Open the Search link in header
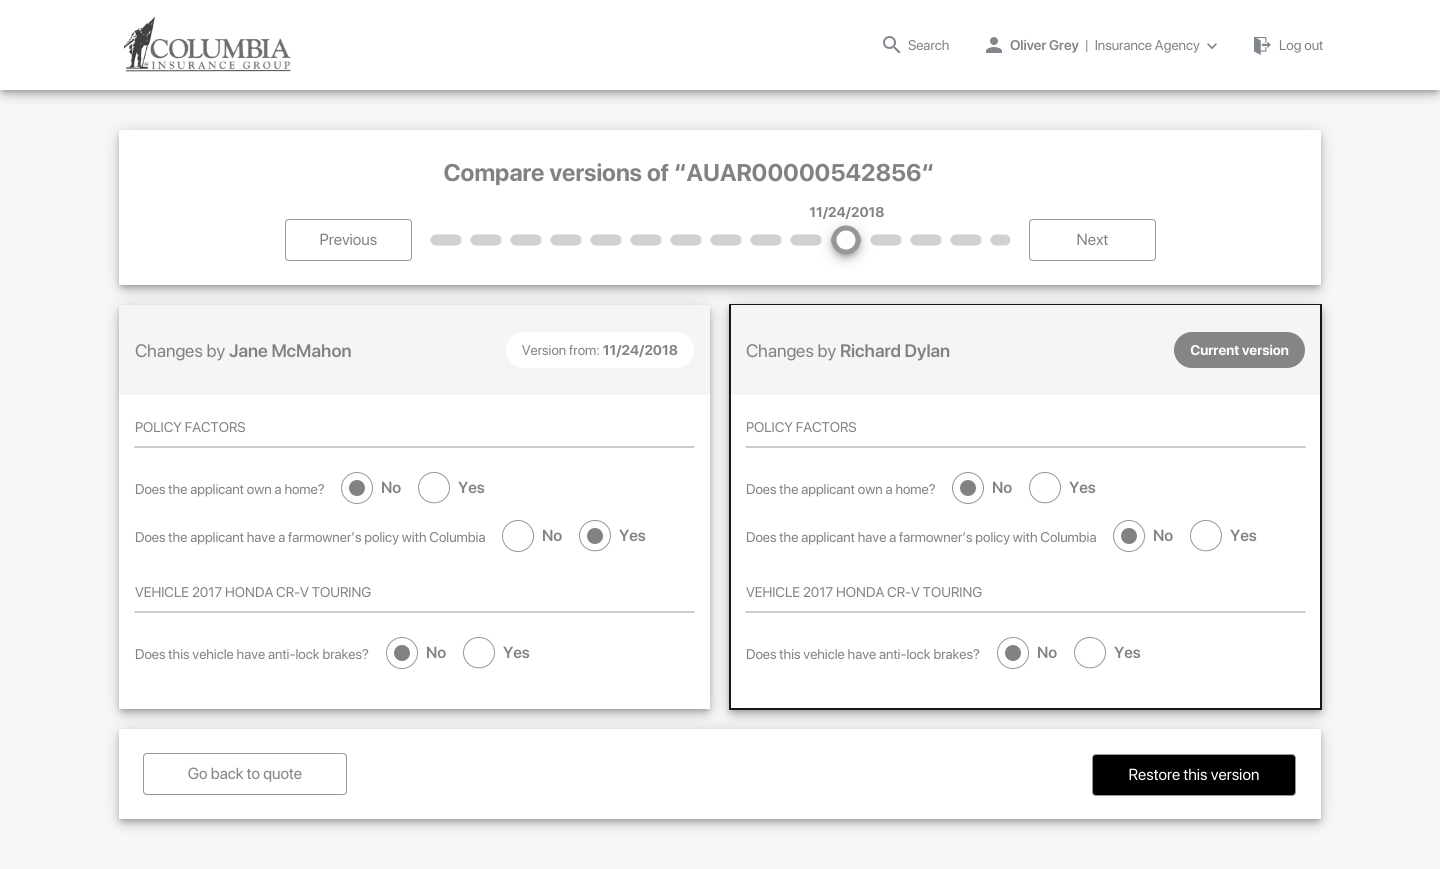 [x=928, y=45]
